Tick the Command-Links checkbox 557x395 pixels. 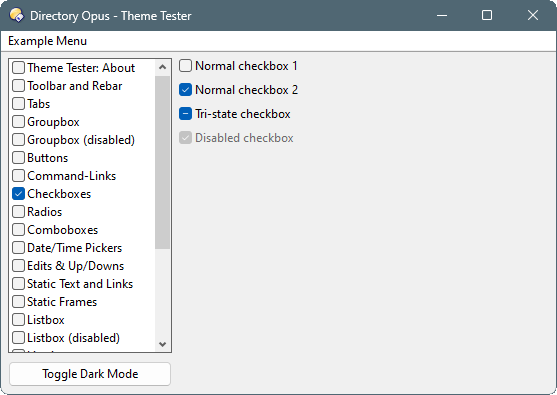[x=18, y=175]
